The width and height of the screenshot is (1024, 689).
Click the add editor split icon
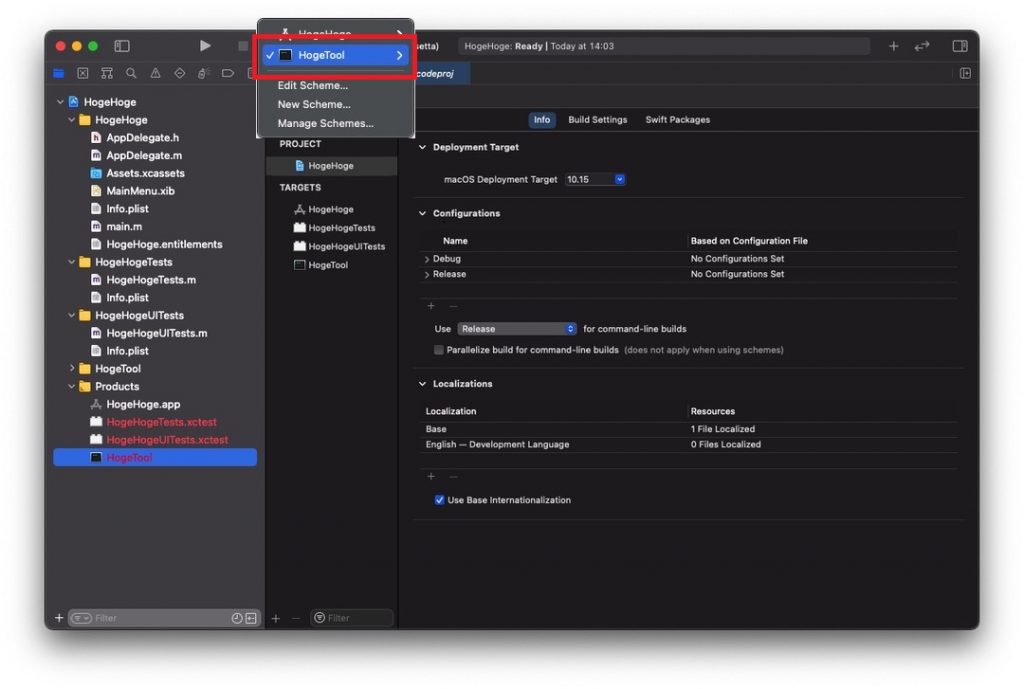965,73
